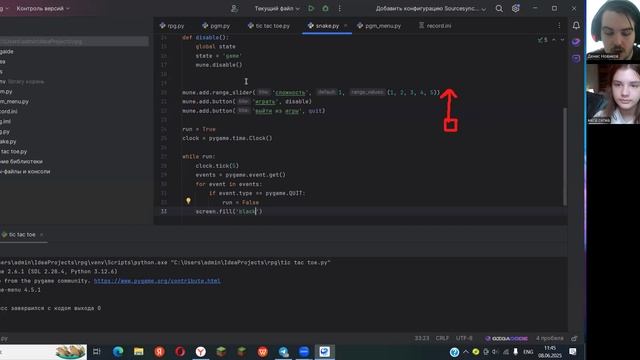Open the taskbar notification center icon

(573, 351)
